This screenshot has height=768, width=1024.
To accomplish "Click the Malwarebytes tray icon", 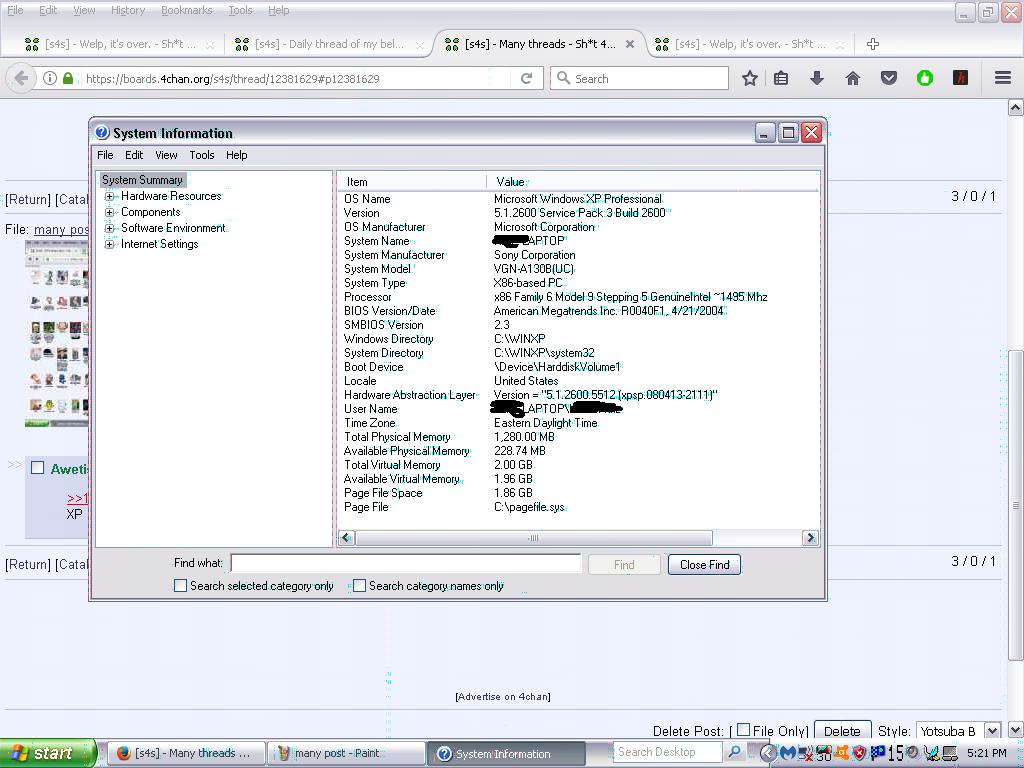I will click(x=787, y=753).
